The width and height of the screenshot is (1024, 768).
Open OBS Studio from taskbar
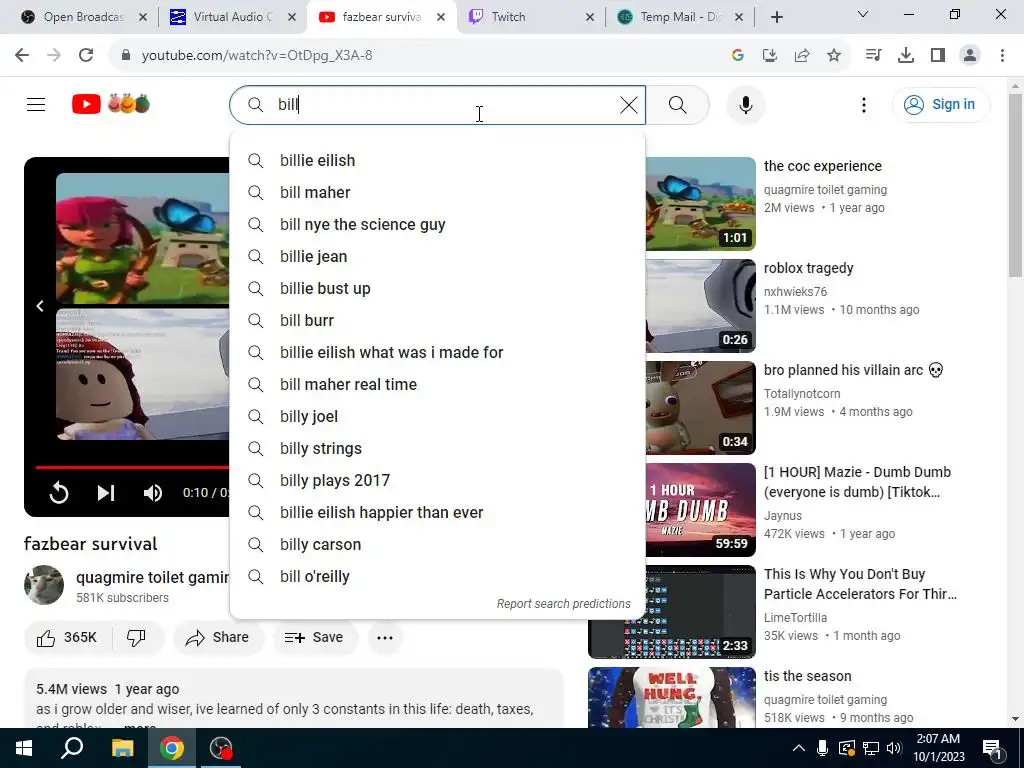pyautogui.click(x=221, y=748)
